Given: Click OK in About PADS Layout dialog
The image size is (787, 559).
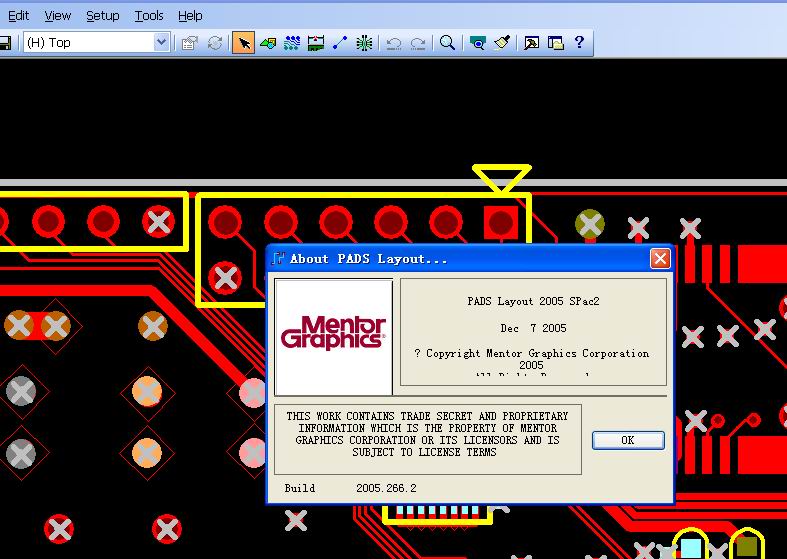Looking at the screenshot, I should 628,441.
